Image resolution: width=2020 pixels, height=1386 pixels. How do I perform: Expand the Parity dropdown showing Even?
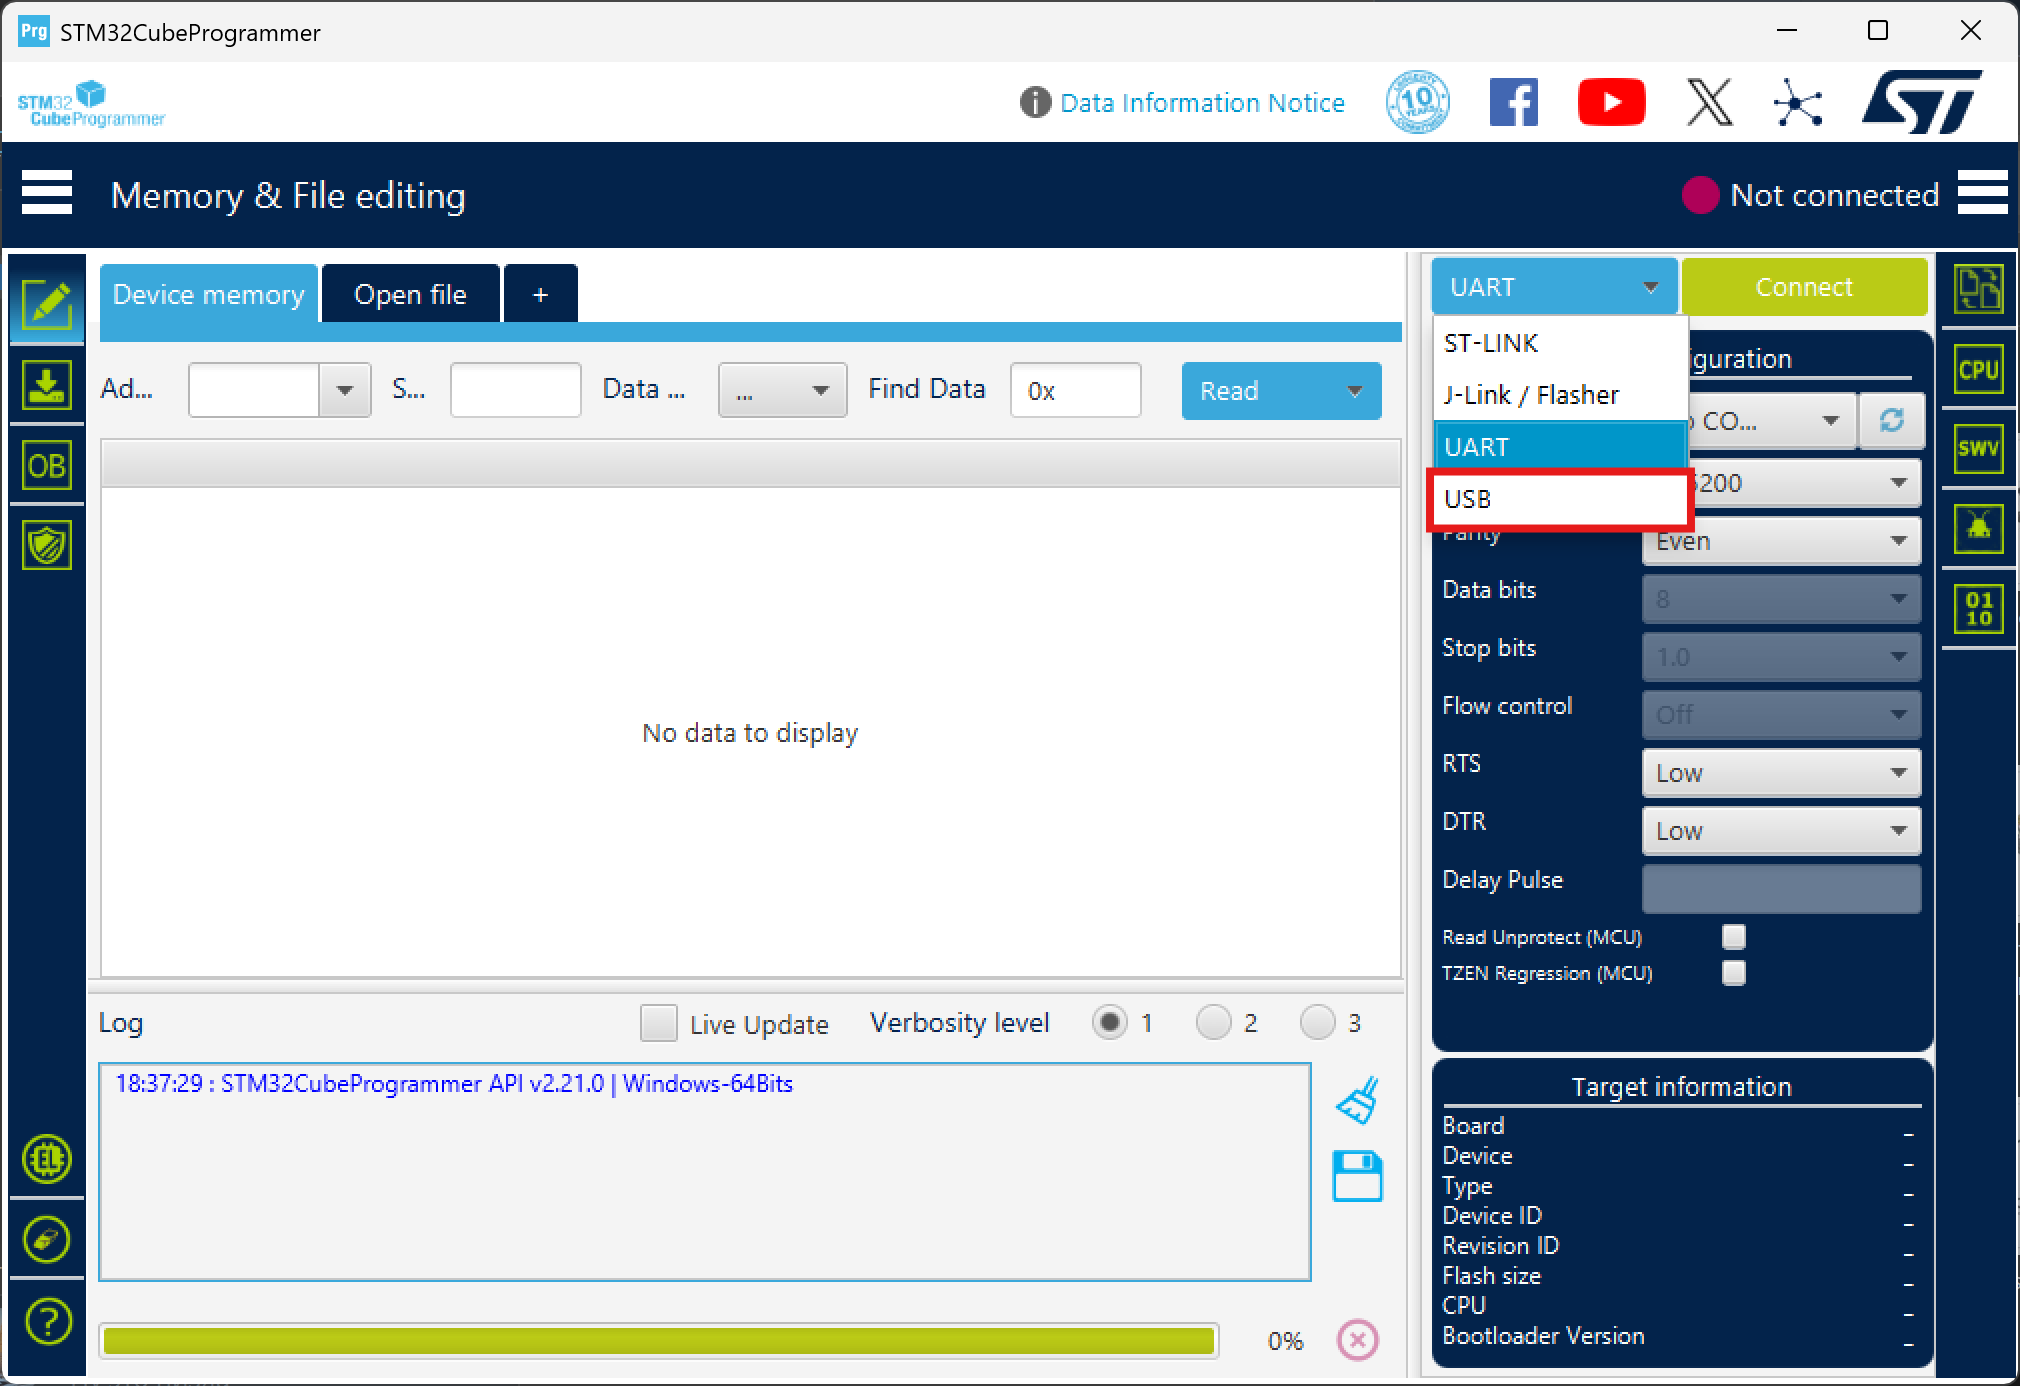(x=1780, y=541)
